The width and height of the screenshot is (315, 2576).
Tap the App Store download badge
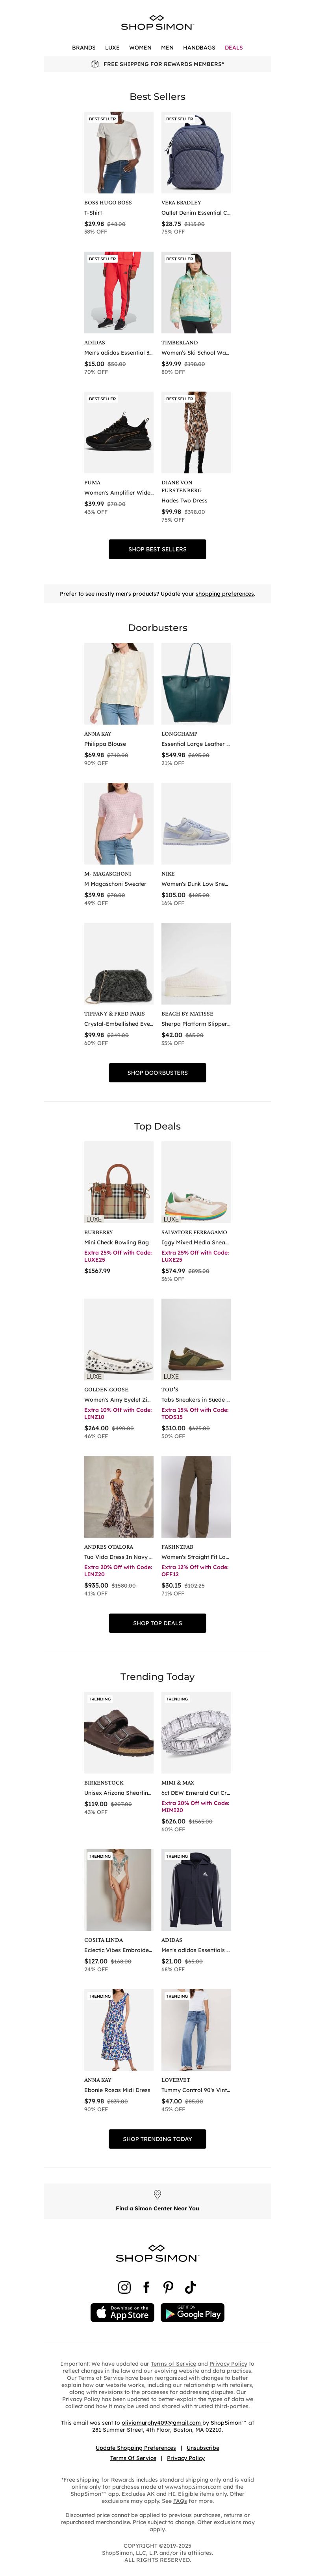coord(123,2313)
